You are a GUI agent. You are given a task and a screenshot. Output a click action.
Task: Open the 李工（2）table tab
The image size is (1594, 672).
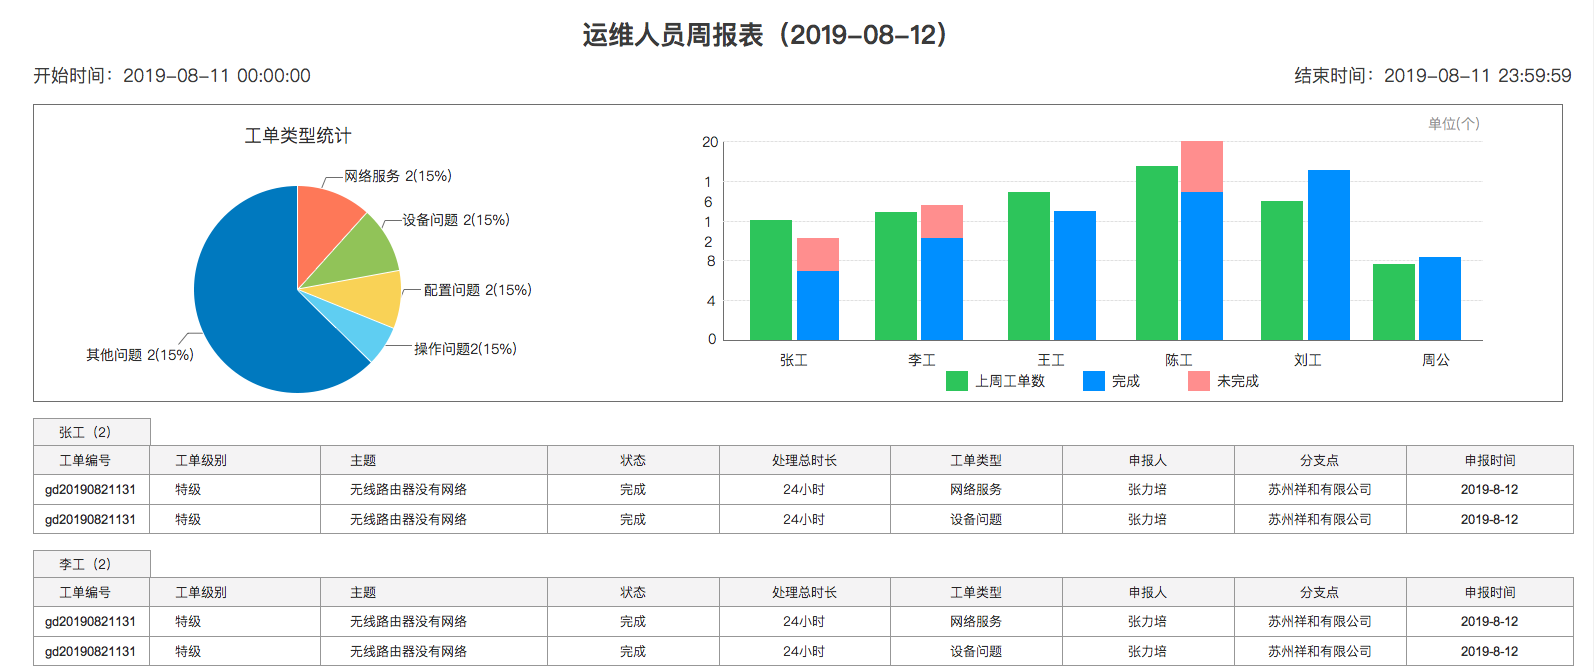pyautogui.click(x=92, y=564)
